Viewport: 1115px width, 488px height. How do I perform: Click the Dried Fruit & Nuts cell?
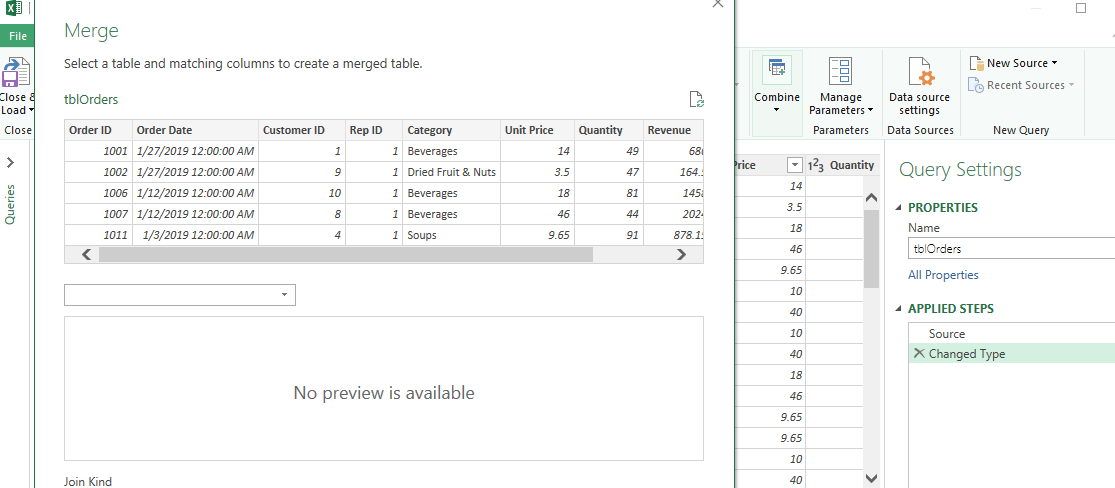click(x=452, y=172)
